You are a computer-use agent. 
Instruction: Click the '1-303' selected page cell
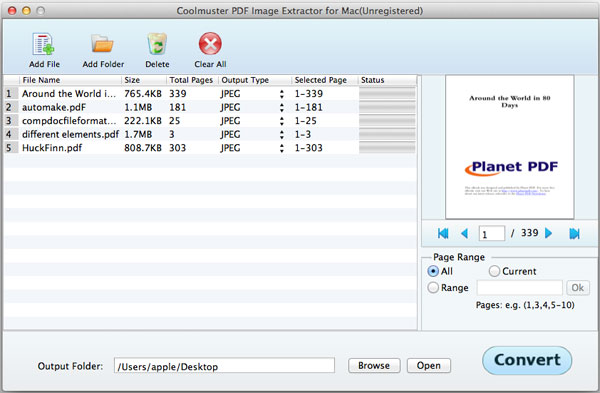point(308,148)
